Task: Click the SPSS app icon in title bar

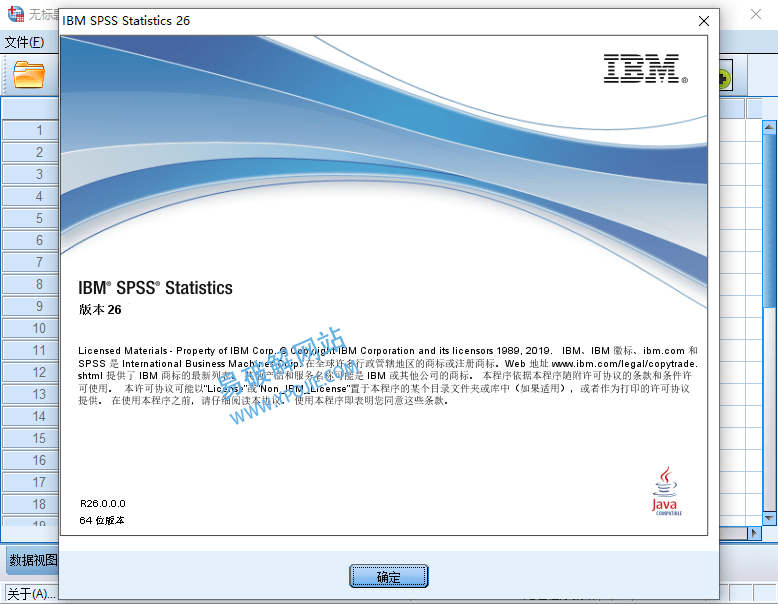Action: [x=15, y=13]
